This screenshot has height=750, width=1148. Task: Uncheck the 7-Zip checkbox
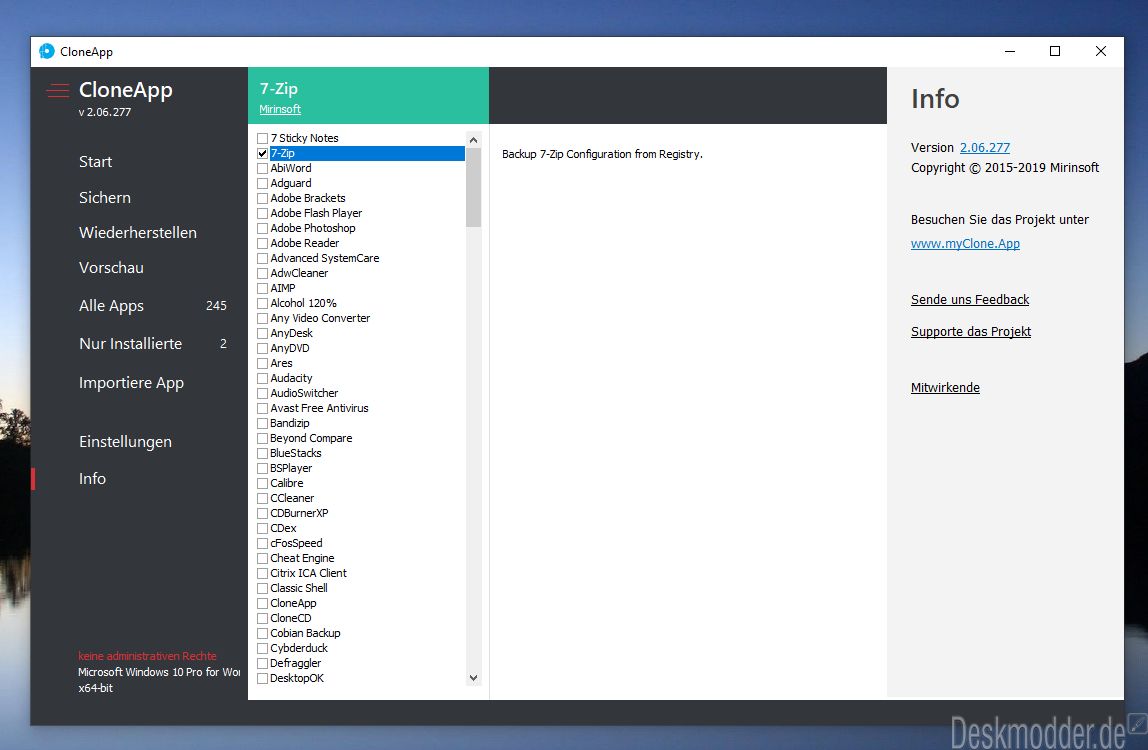262,153
